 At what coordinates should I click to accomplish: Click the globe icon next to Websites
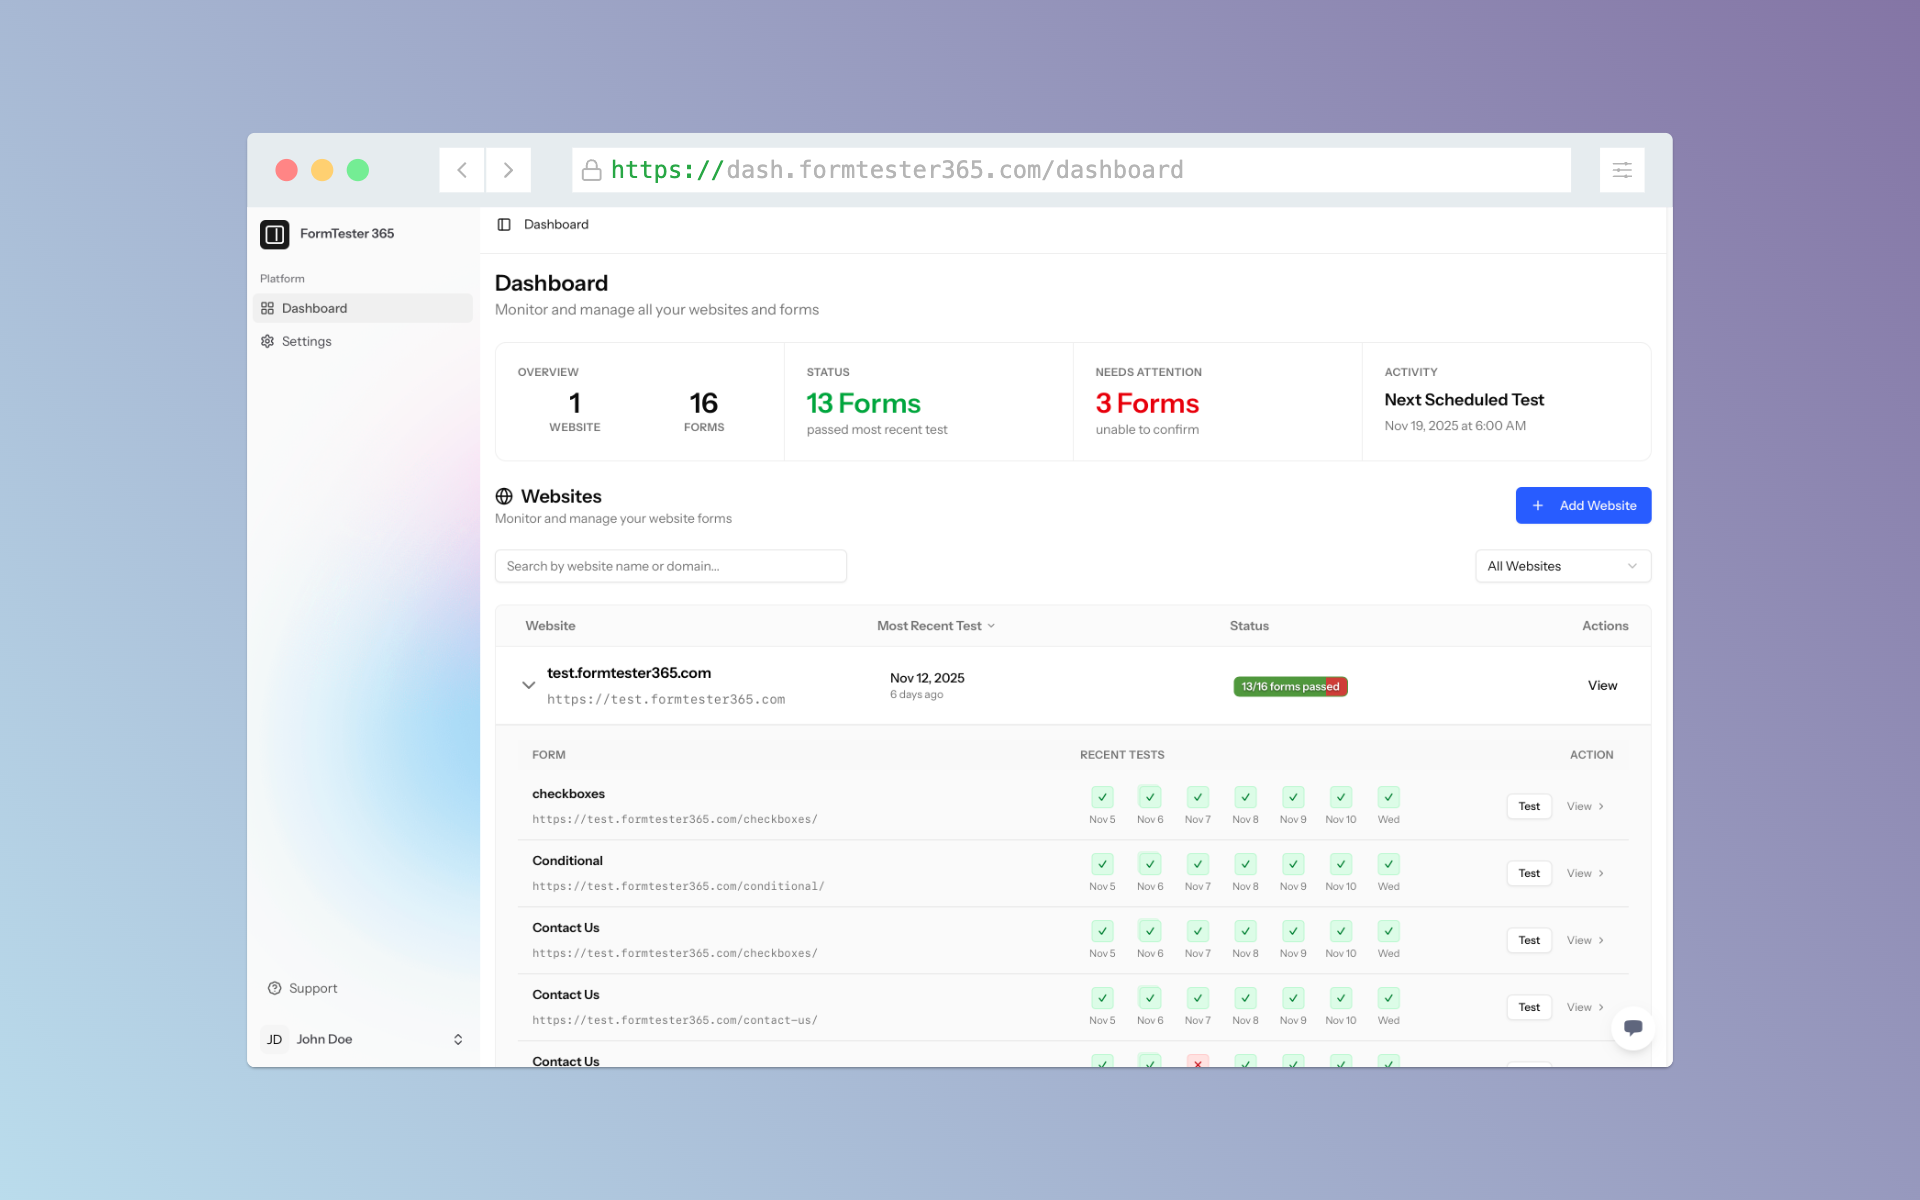504,497
